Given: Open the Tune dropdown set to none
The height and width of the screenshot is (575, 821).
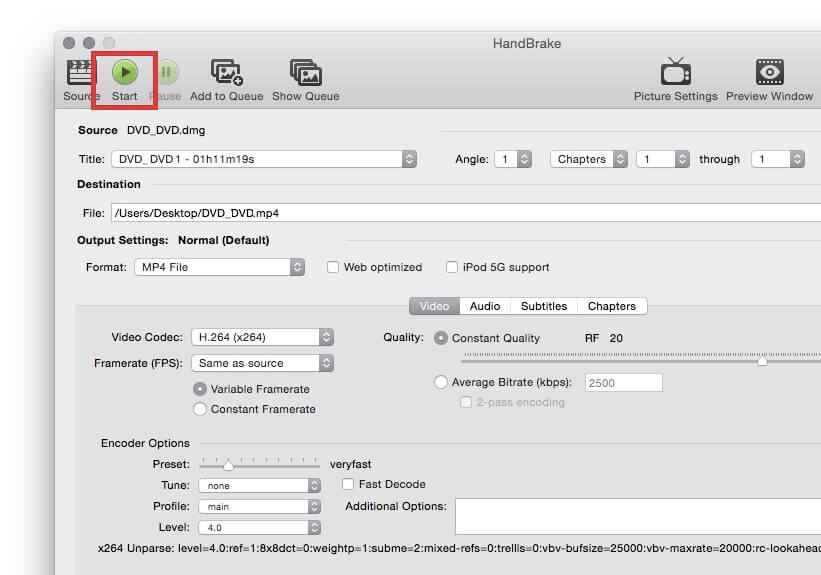Looking at the screenshot, I should 260,485.
